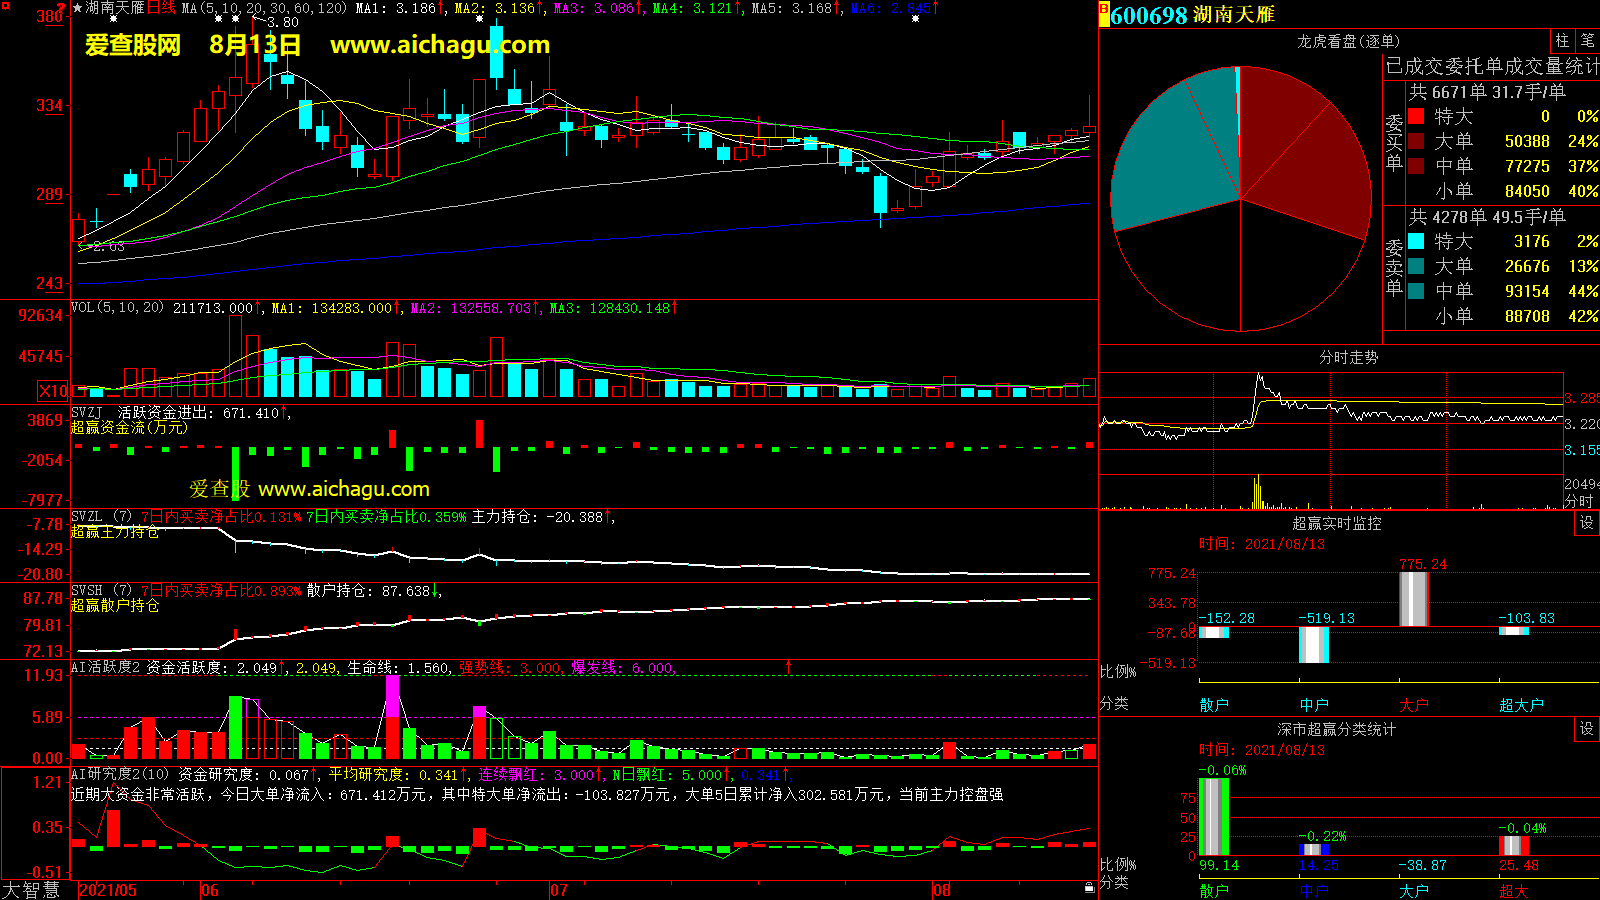Screen dimensions: 1600x900
Task: Click the star icon before 湖南天雁 title
Action: pos(78,8)
